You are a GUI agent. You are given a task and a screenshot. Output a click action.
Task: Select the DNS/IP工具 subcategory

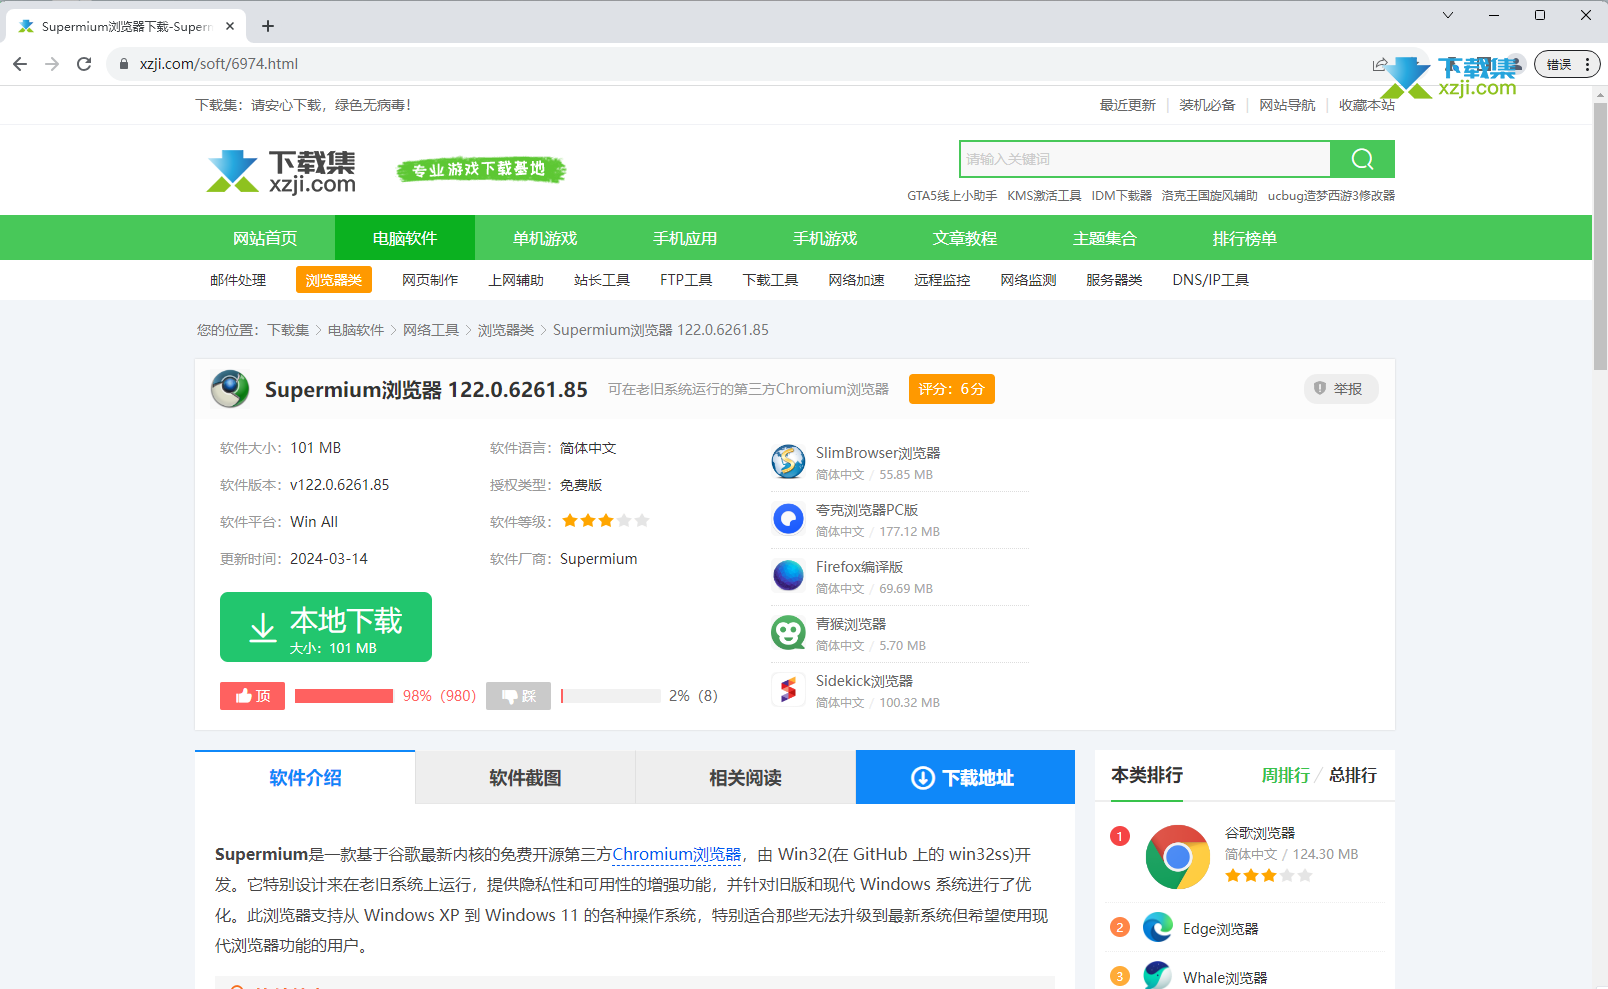point(1210,280)
